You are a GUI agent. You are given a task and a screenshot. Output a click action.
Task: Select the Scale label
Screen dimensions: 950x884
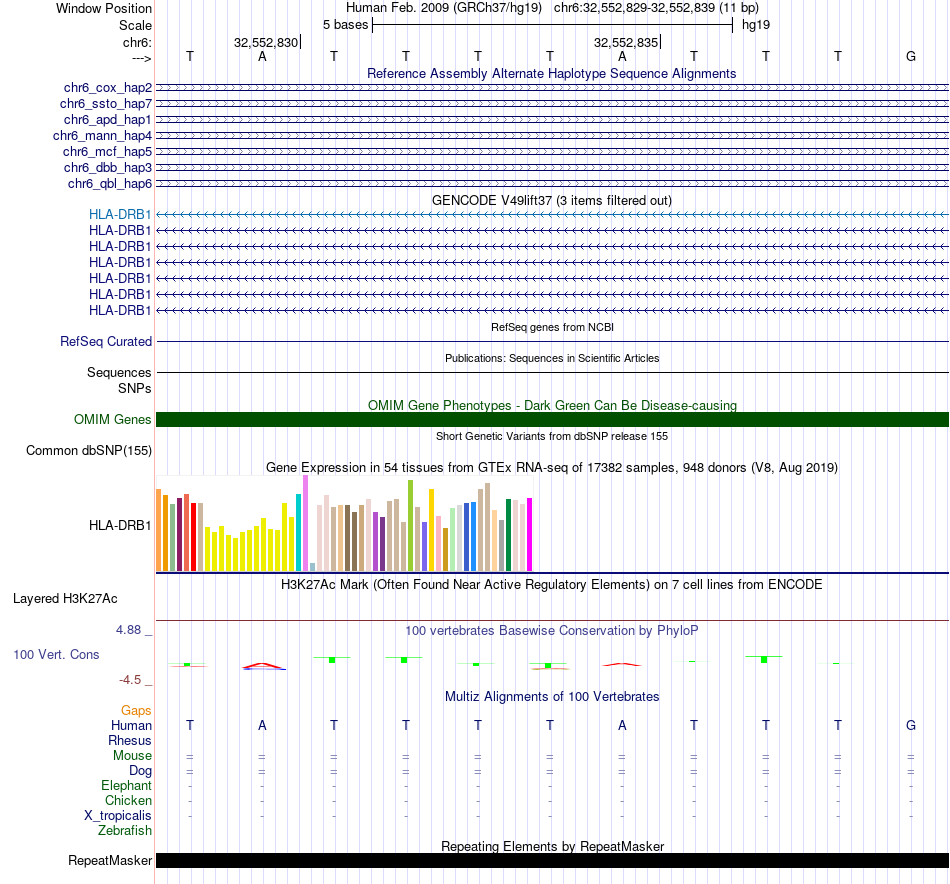coord(135,25)
